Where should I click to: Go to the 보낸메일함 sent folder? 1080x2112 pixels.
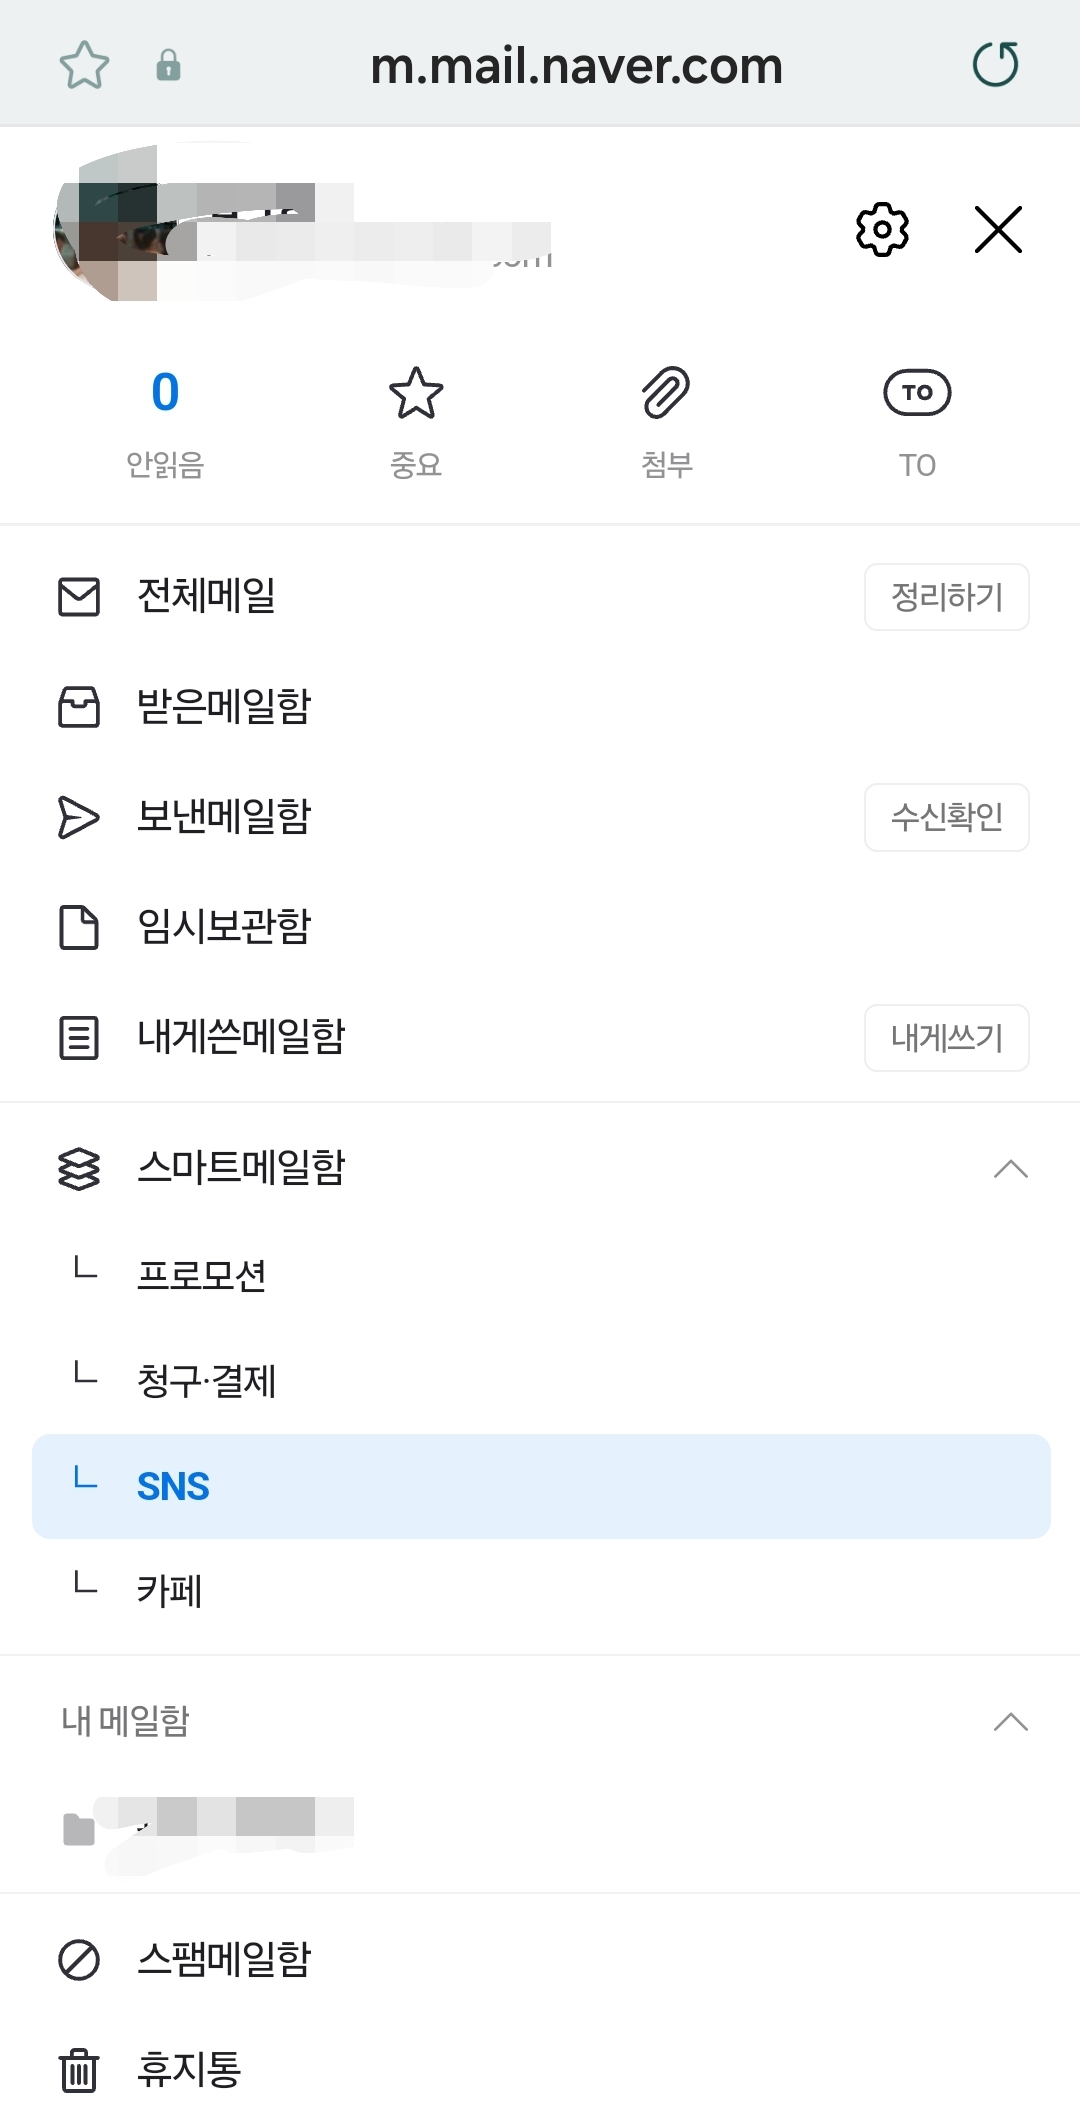click(x=224, y=817)
